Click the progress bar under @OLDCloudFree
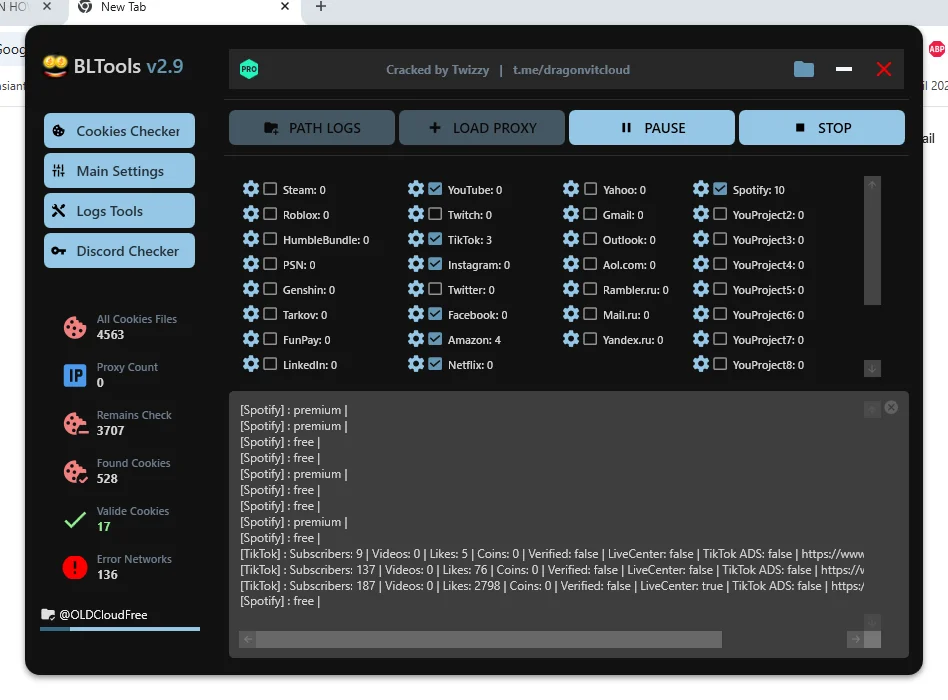This screenshot has width=948, height=700. point(120,629)
